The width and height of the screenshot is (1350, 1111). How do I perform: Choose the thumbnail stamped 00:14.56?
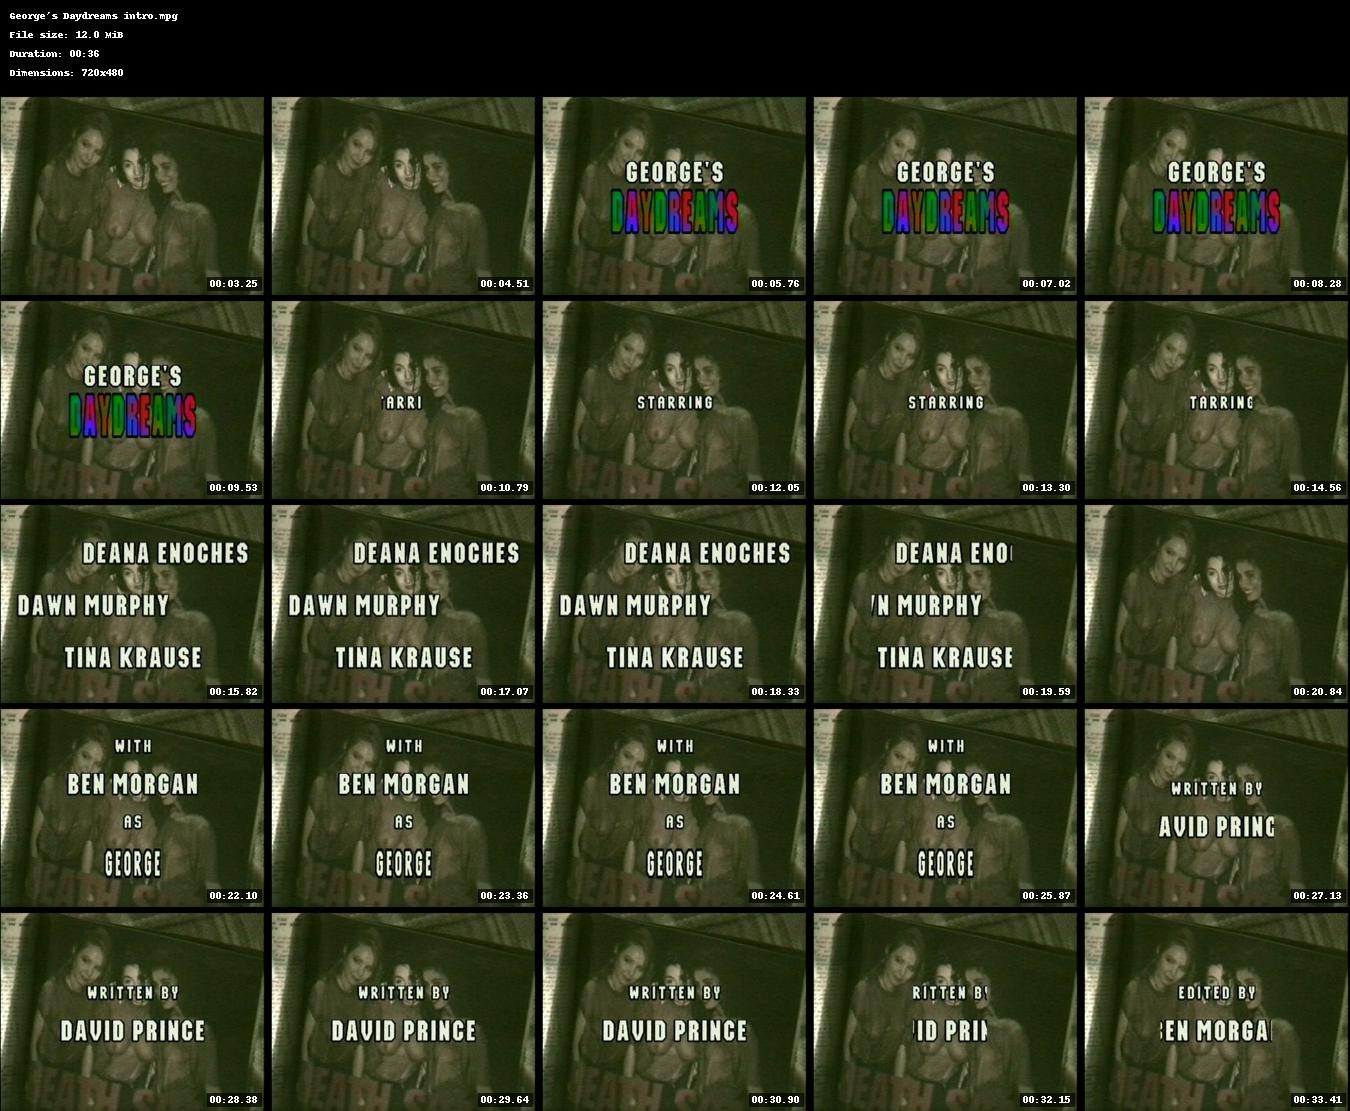click(x=1216, y=400)
